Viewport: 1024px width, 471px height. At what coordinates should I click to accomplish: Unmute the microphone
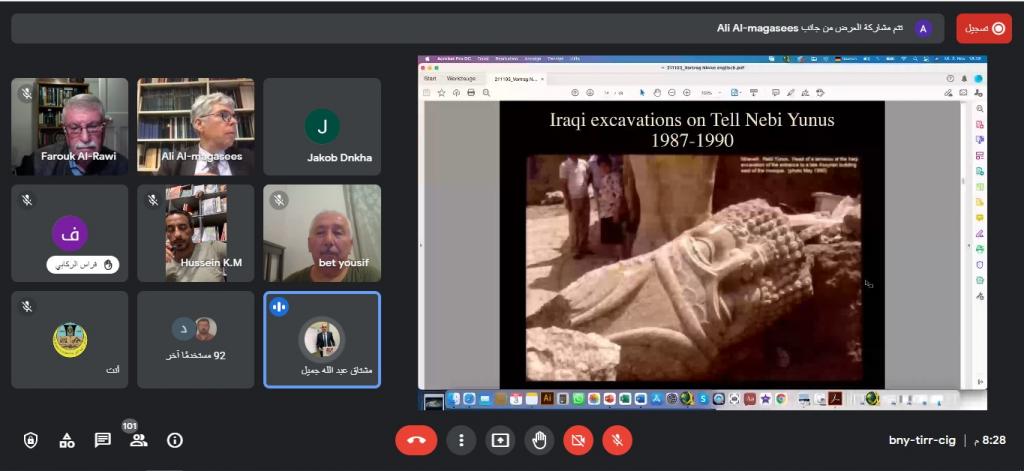click(617, 440)
